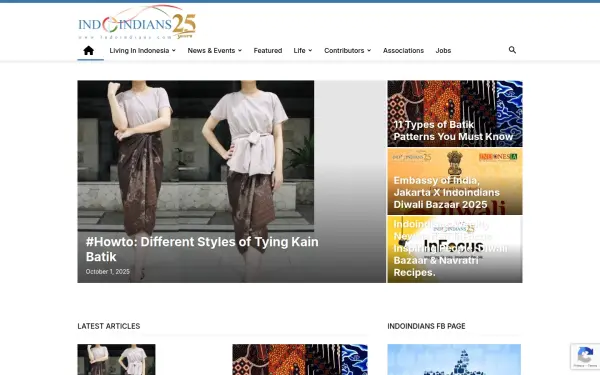Click the Facebook page cover image
Viewport: 600px width, 375px height.
coord(454,359)
